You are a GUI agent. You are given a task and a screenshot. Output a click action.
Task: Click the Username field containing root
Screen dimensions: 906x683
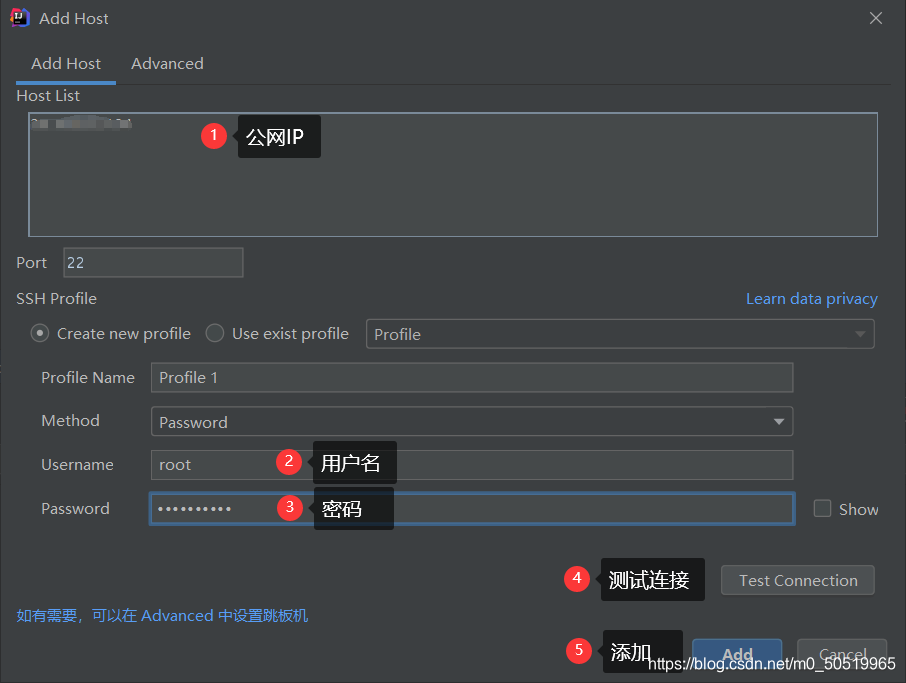click(471, 465)
